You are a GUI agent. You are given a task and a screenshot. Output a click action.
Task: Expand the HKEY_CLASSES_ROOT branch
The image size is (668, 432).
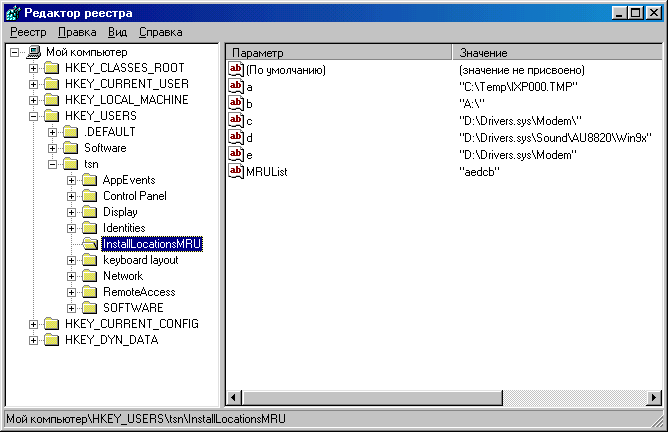(x=34, y=68)
